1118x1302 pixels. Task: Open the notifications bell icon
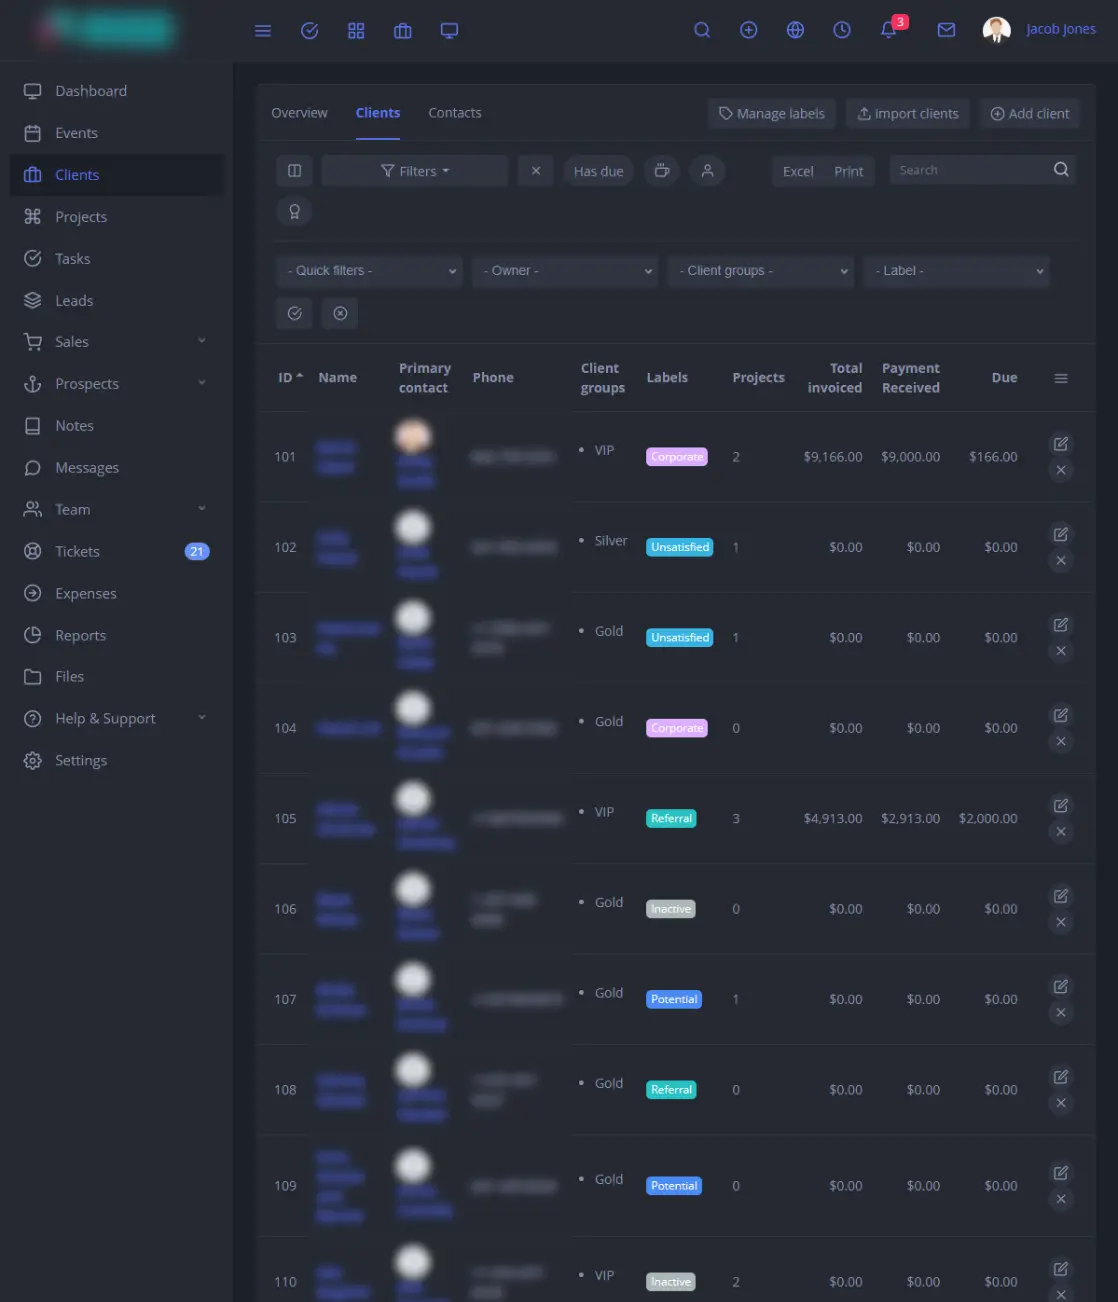point(888,30)
